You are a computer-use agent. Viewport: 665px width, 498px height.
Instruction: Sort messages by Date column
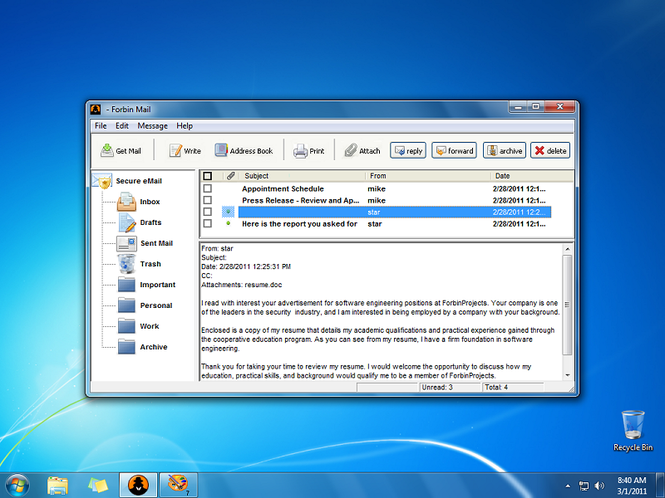pyautogui.click(x=532, y=176)
